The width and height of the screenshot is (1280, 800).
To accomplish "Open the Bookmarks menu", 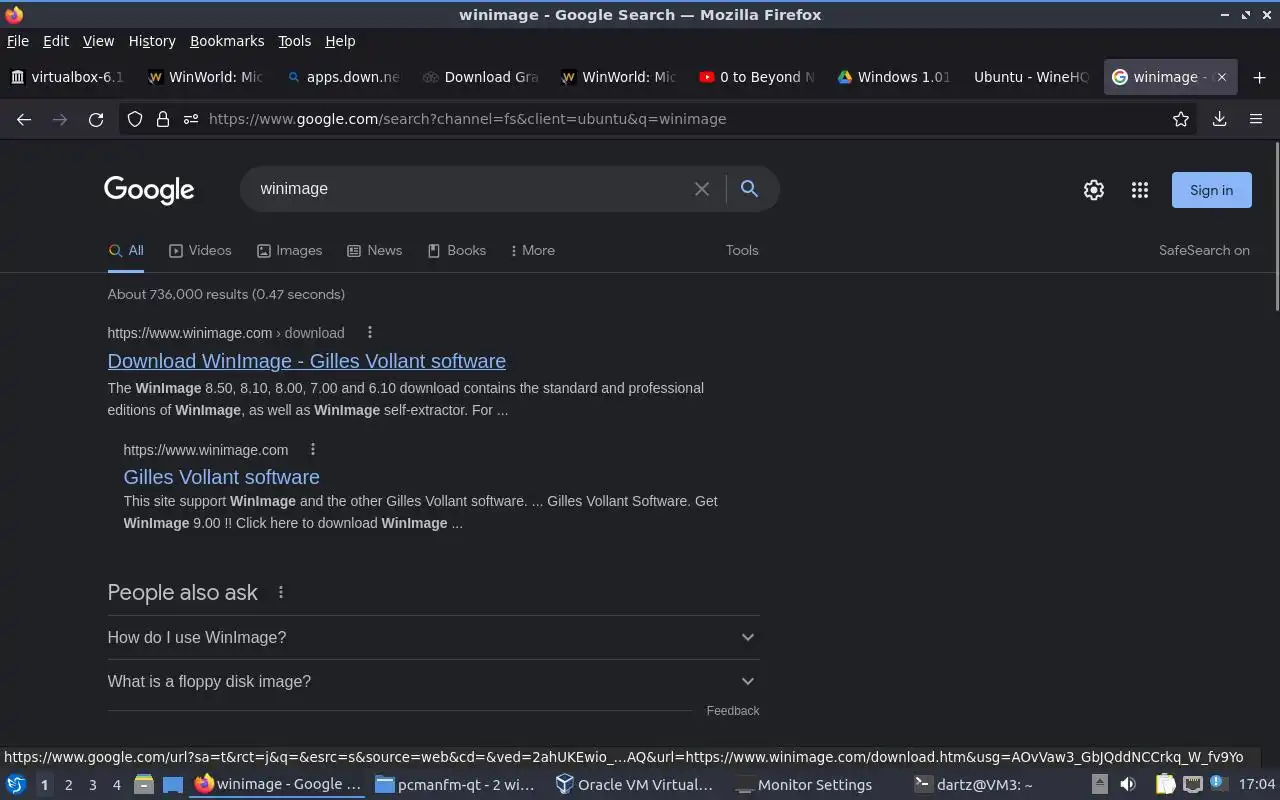I will tap(227, 41).
